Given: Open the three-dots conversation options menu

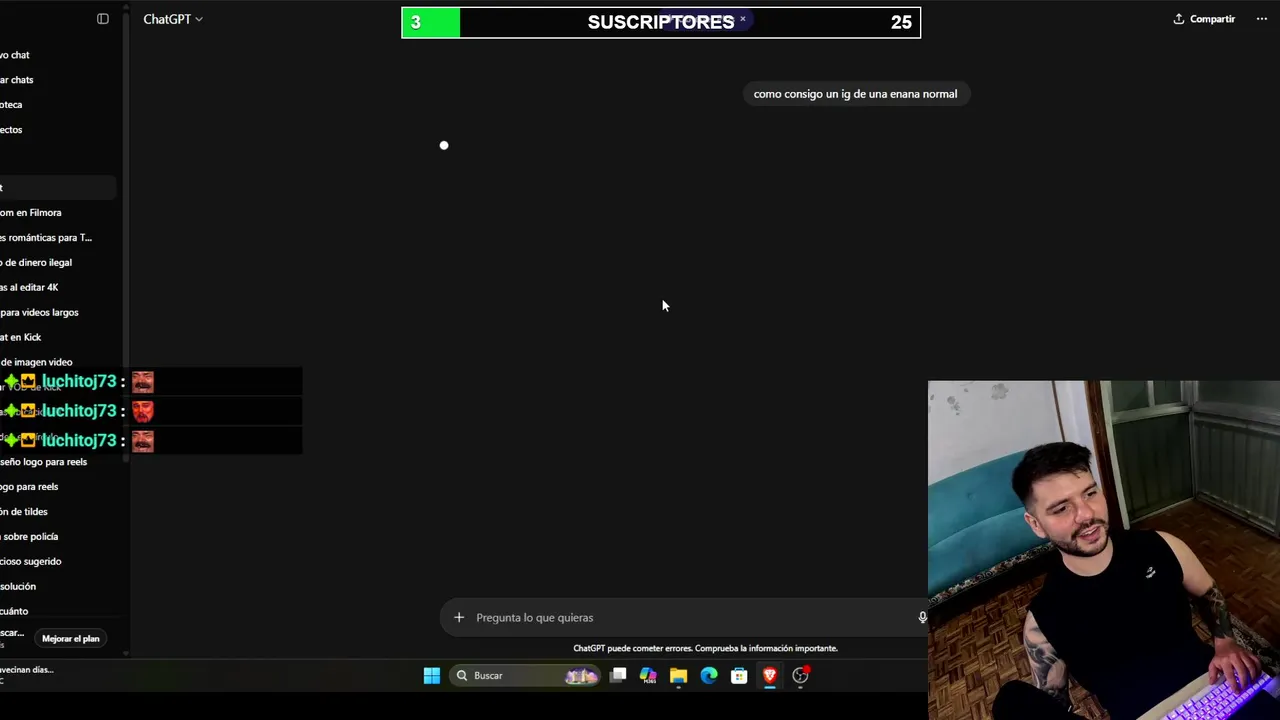Looking at the screenshot, I should (x=1261, y=19).
